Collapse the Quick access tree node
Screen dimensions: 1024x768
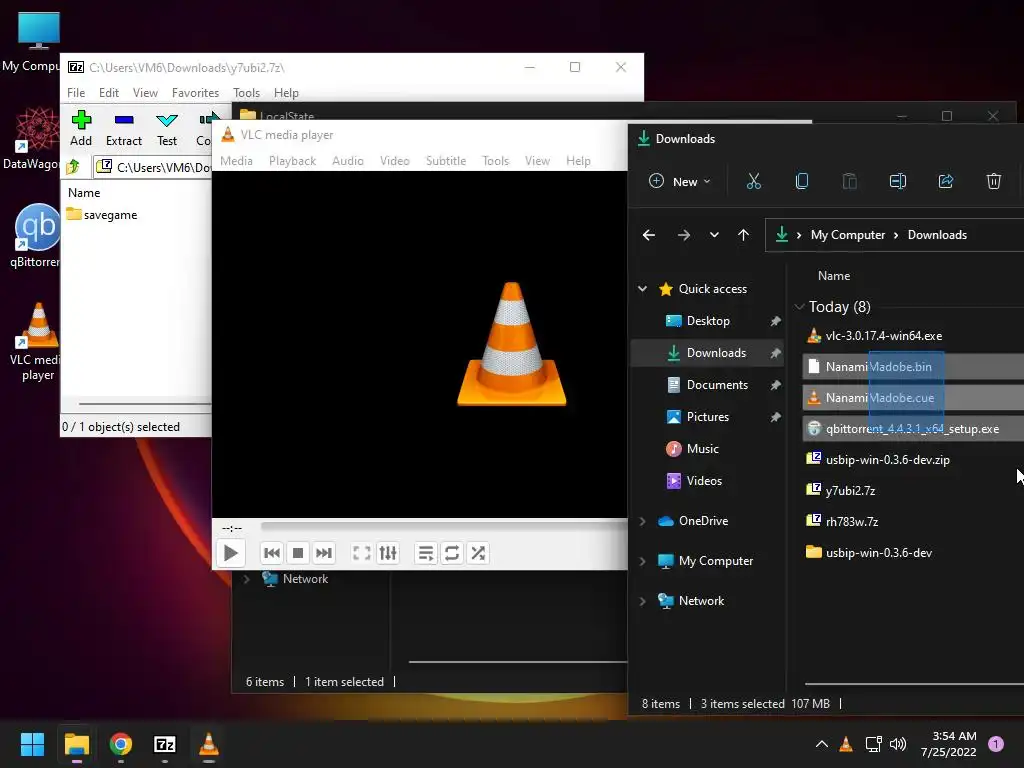click(643, 289)
